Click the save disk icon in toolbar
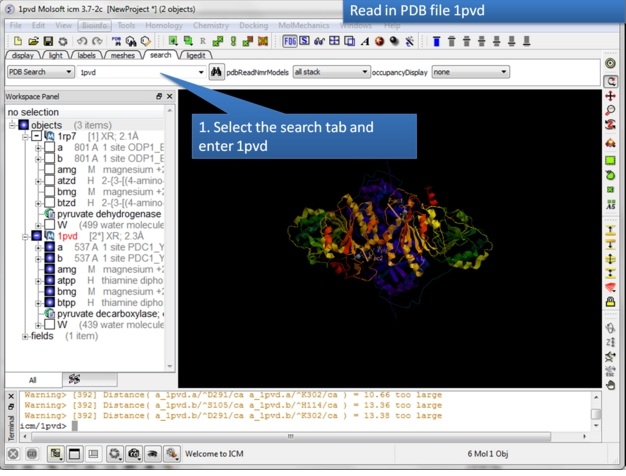This screenshot has width=626, height=476. point(48,41)
